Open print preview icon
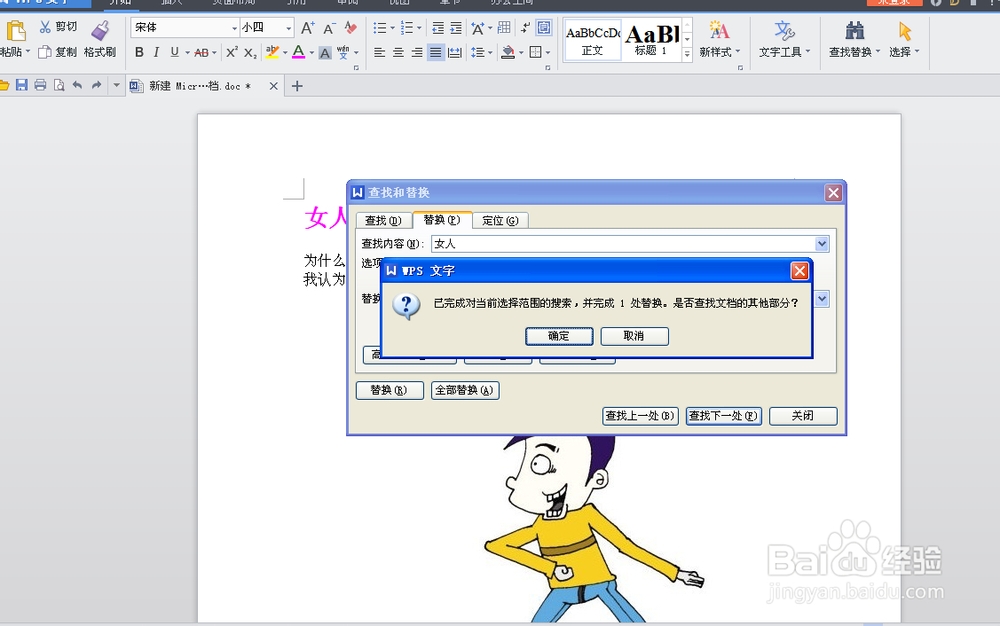 (x=59, y=85)
